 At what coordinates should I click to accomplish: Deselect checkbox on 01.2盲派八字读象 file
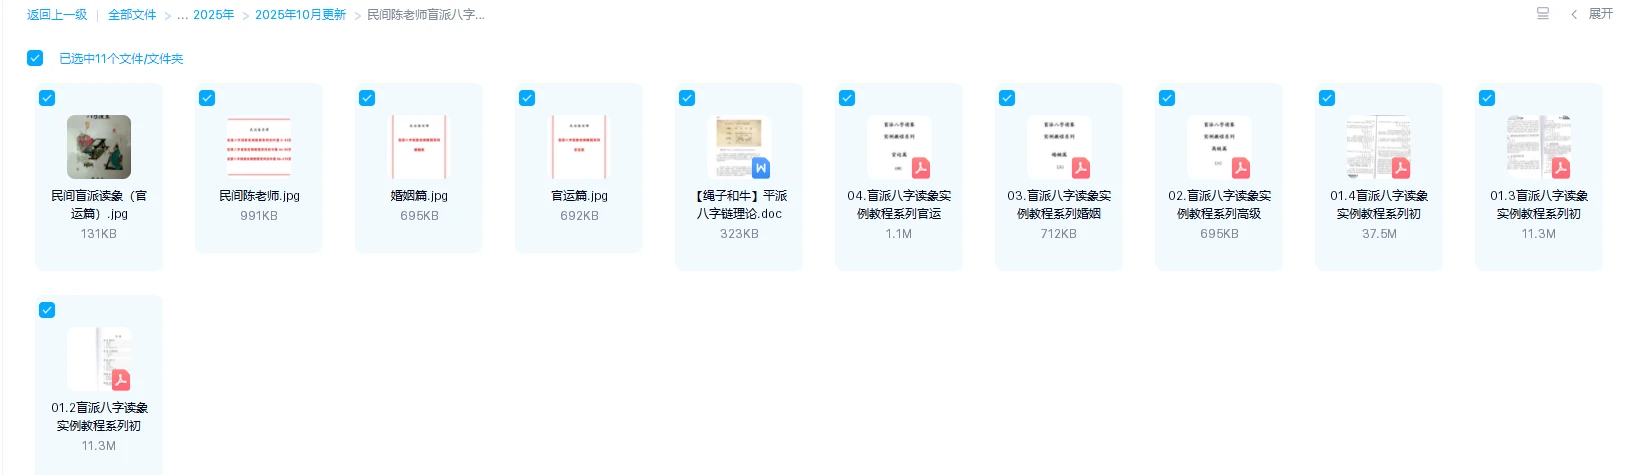click(x=47, y=310)
